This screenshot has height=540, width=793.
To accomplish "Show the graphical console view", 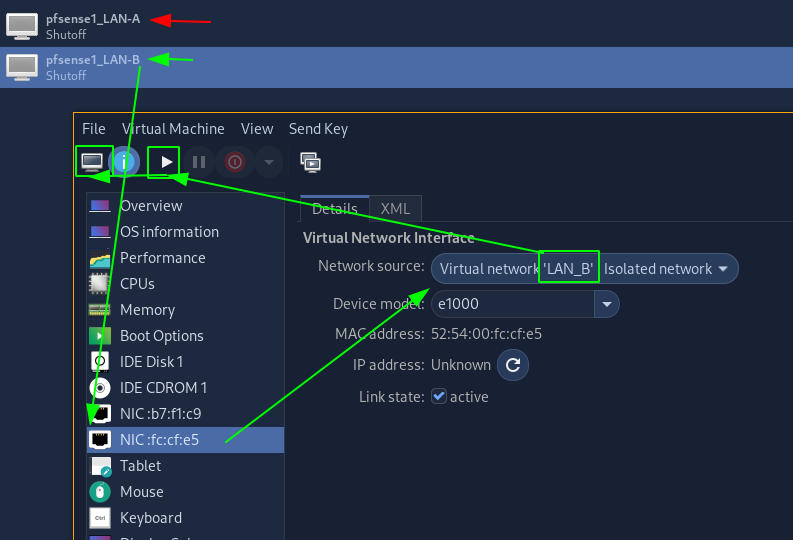I will coord(92,162).
